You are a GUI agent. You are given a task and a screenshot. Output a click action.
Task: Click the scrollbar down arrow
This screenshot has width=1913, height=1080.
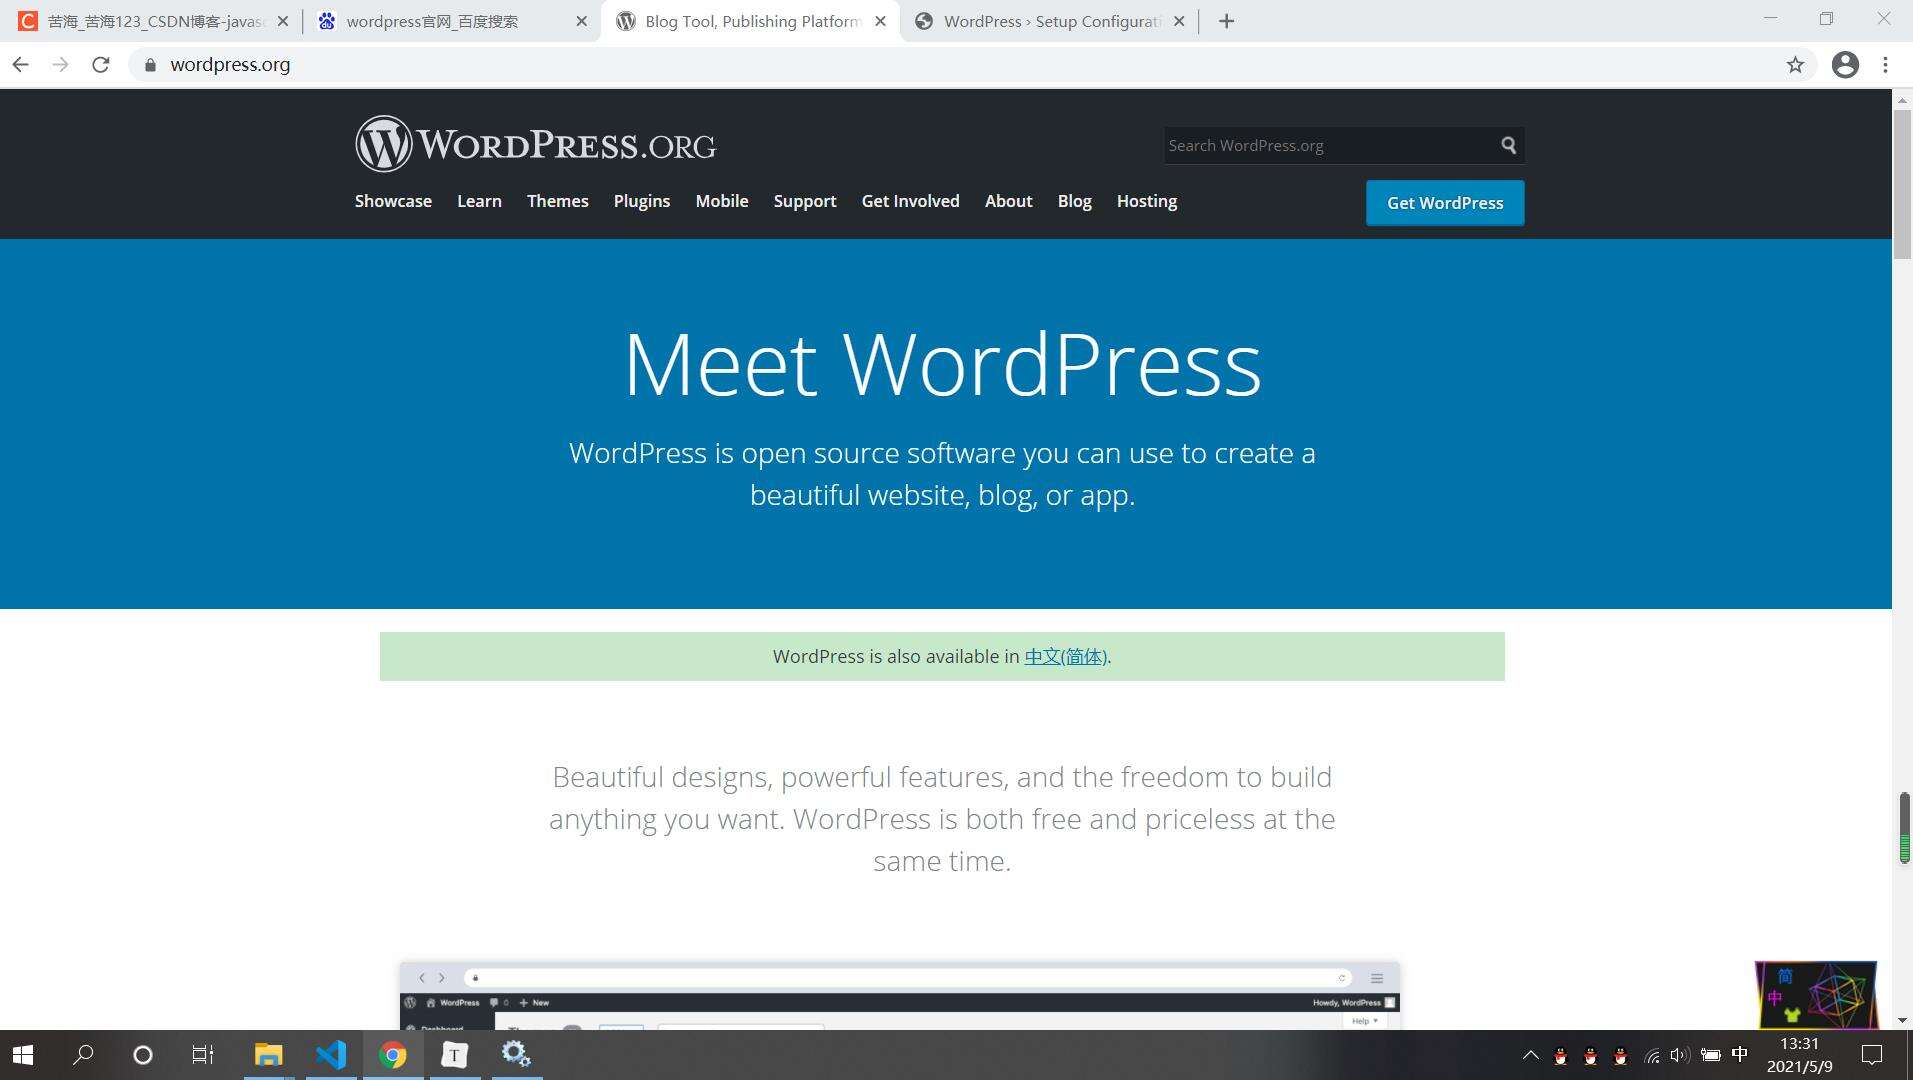(1902, 1020)
